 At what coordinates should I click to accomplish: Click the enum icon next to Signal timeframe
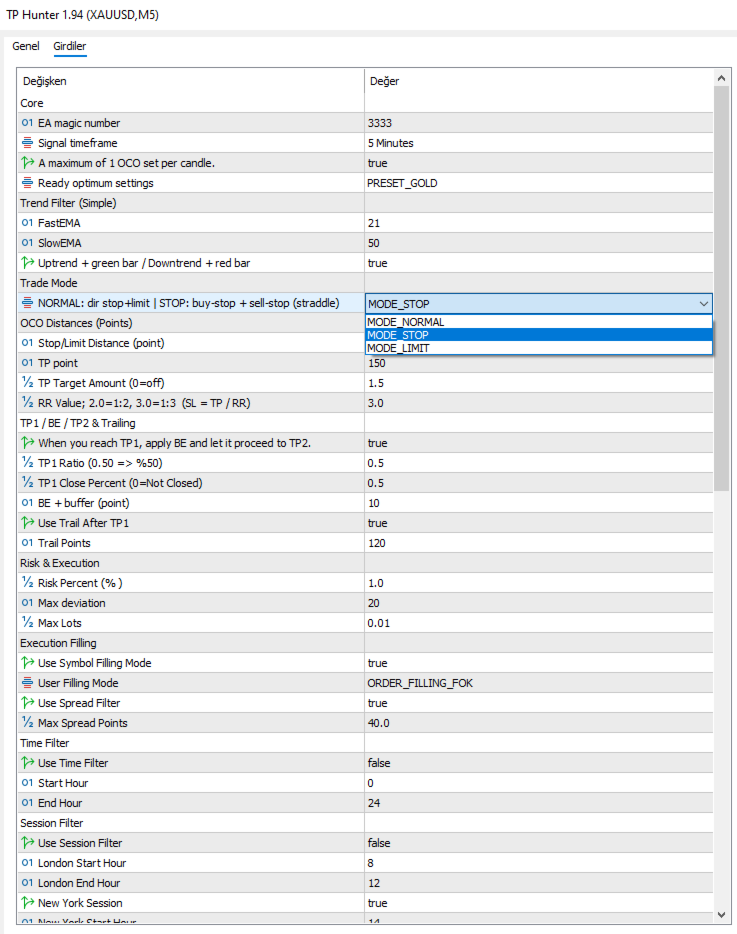pyautogui.click(x=27, y=143)
